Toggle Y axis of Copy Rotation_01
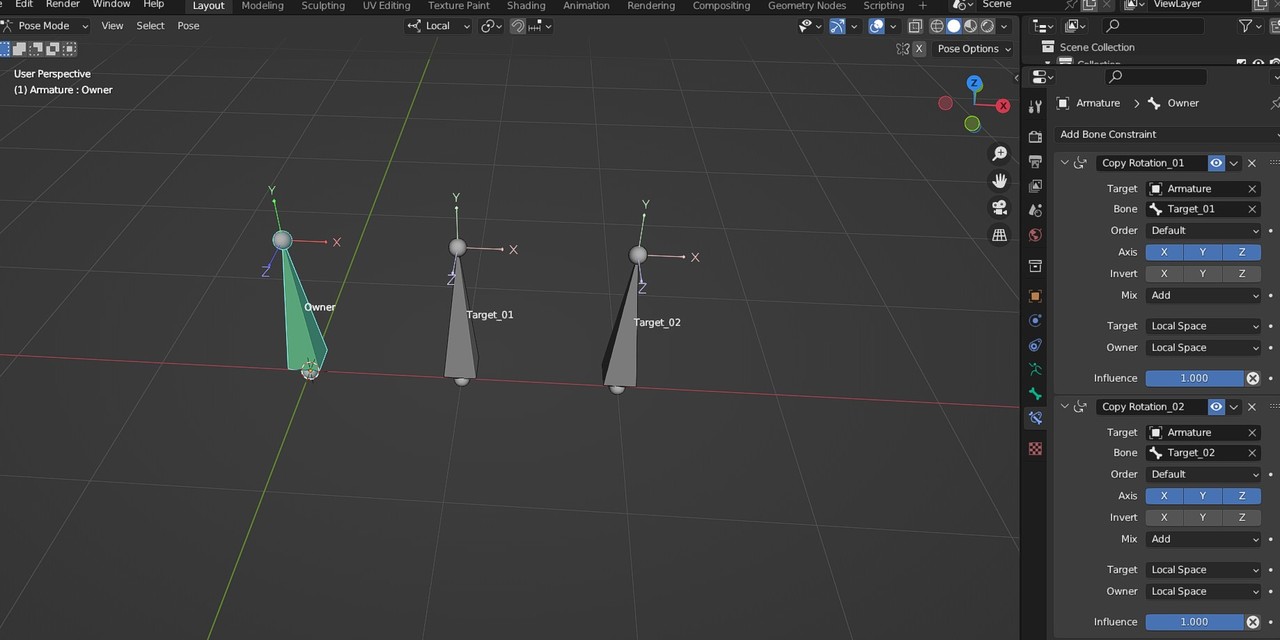This screenshot has height=640, width=1280. [1203, 252]
